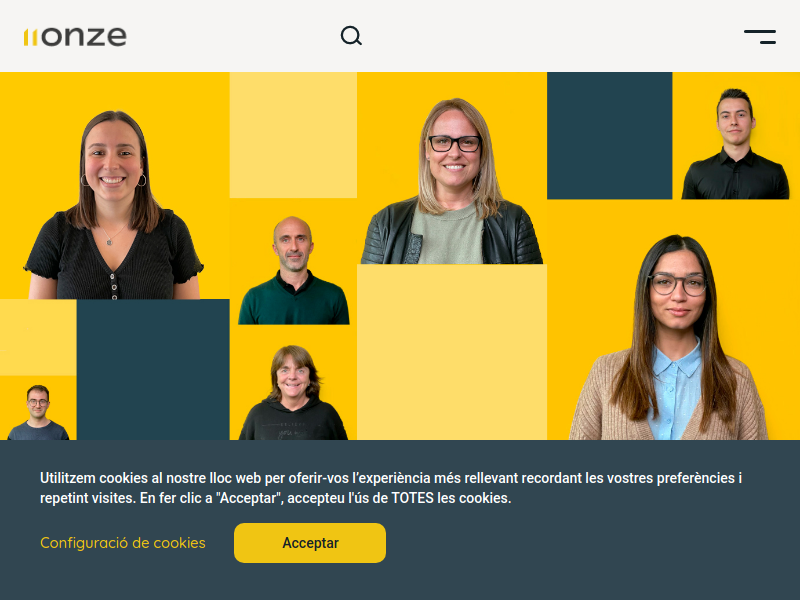
Task: Select the woman in beige cardigan photo
Action: [x=668, y=338]
